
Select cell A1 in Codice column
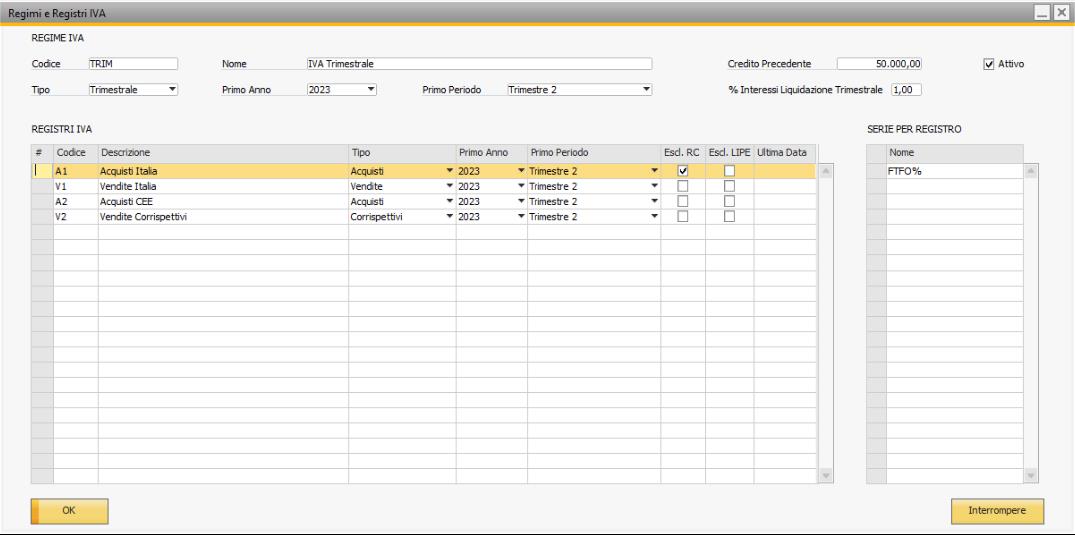tap(76, 171)
